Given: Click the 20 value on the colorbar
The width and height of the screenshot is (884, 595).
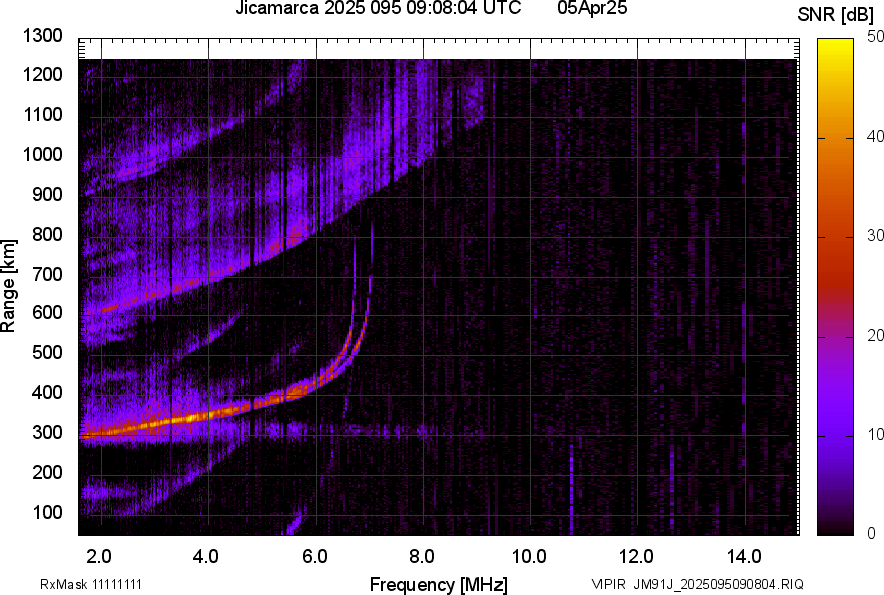Looking at the screenshot, I should pos(875,335).
